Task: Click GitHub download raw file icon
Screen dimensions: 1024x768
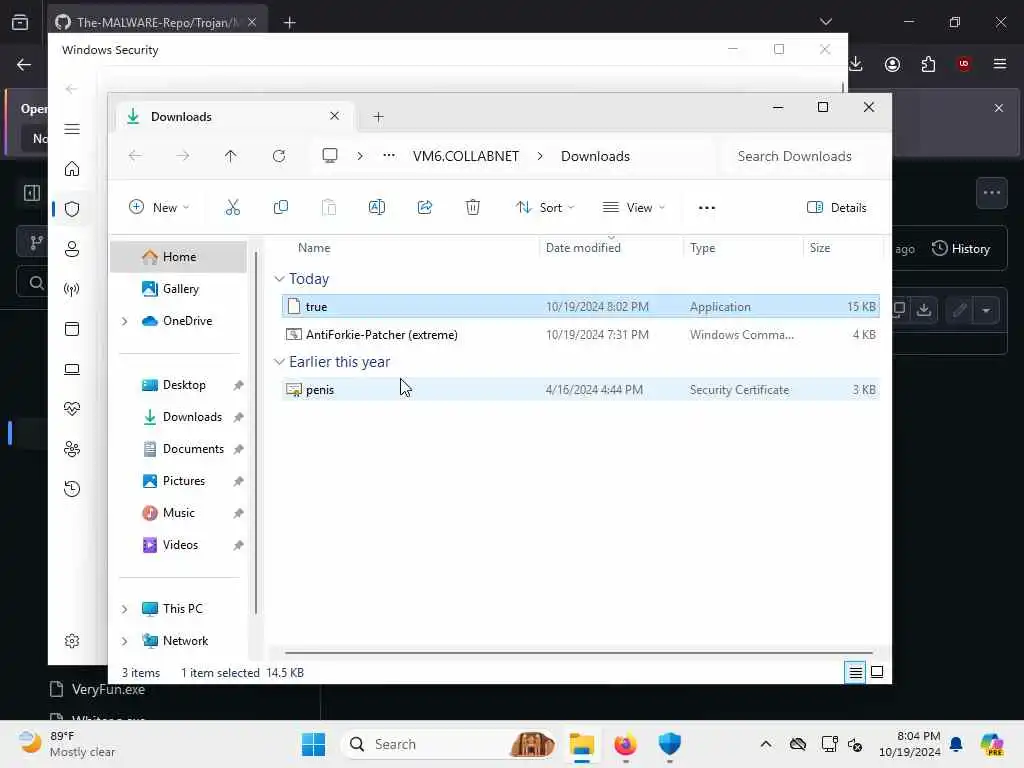Action: pos(923,310)
